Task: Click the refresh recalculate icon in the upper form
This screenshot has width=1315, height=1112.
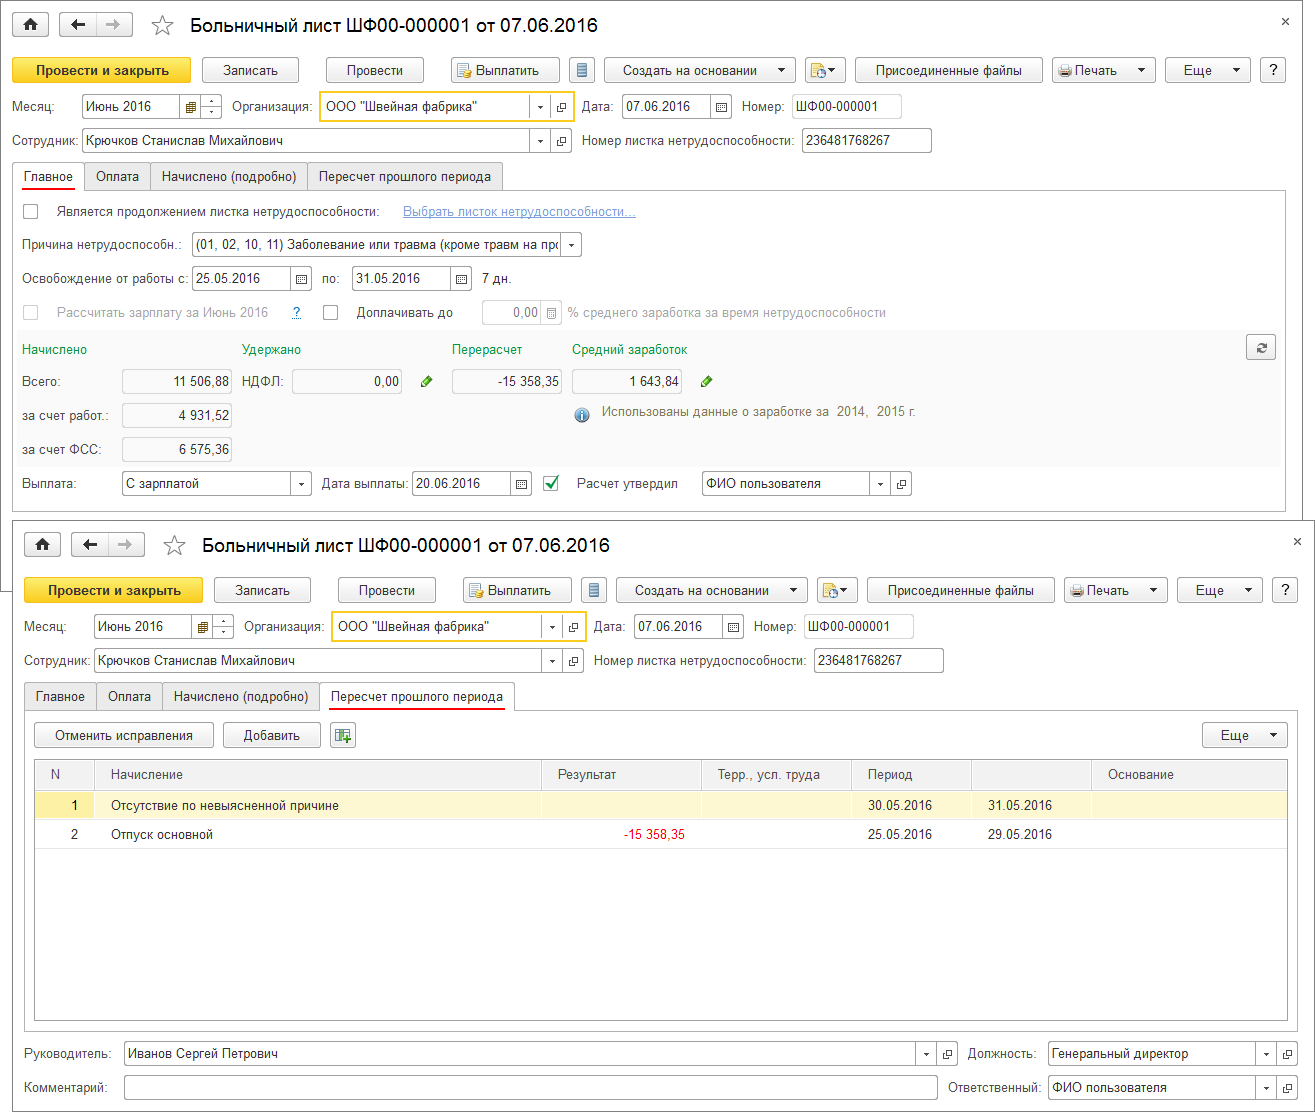Action: point(1261,347)
